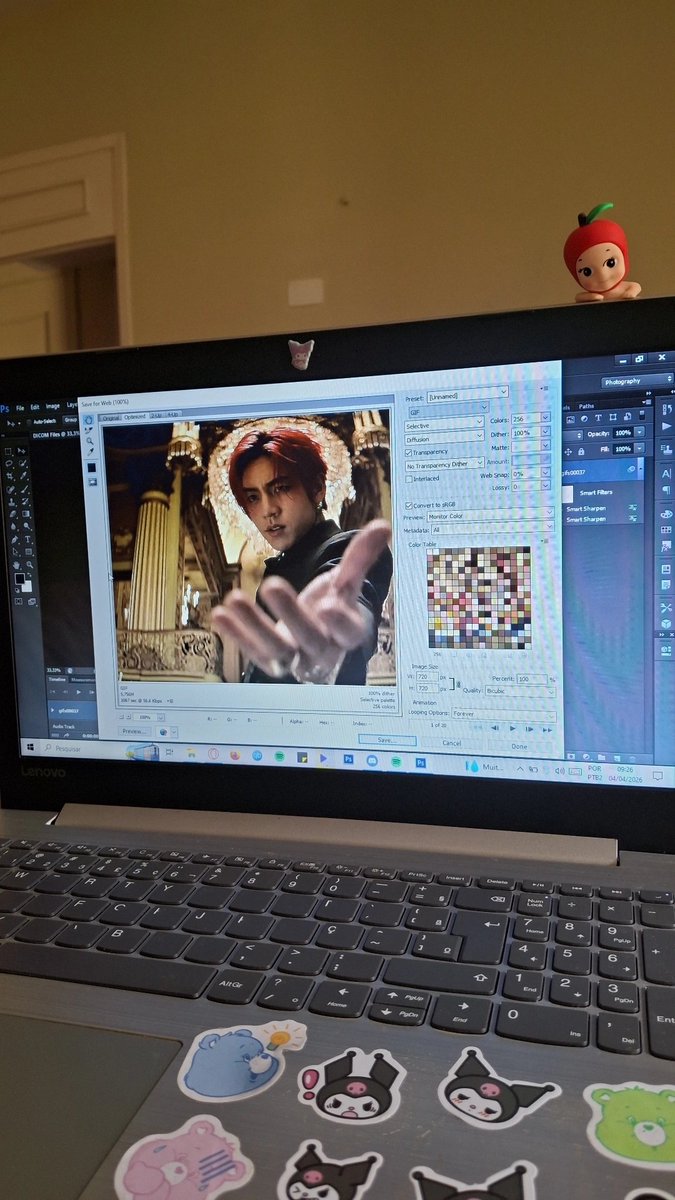Go to previous animation frame
Viewport: 675px width, 1200px height.
(x=496, y=728)
